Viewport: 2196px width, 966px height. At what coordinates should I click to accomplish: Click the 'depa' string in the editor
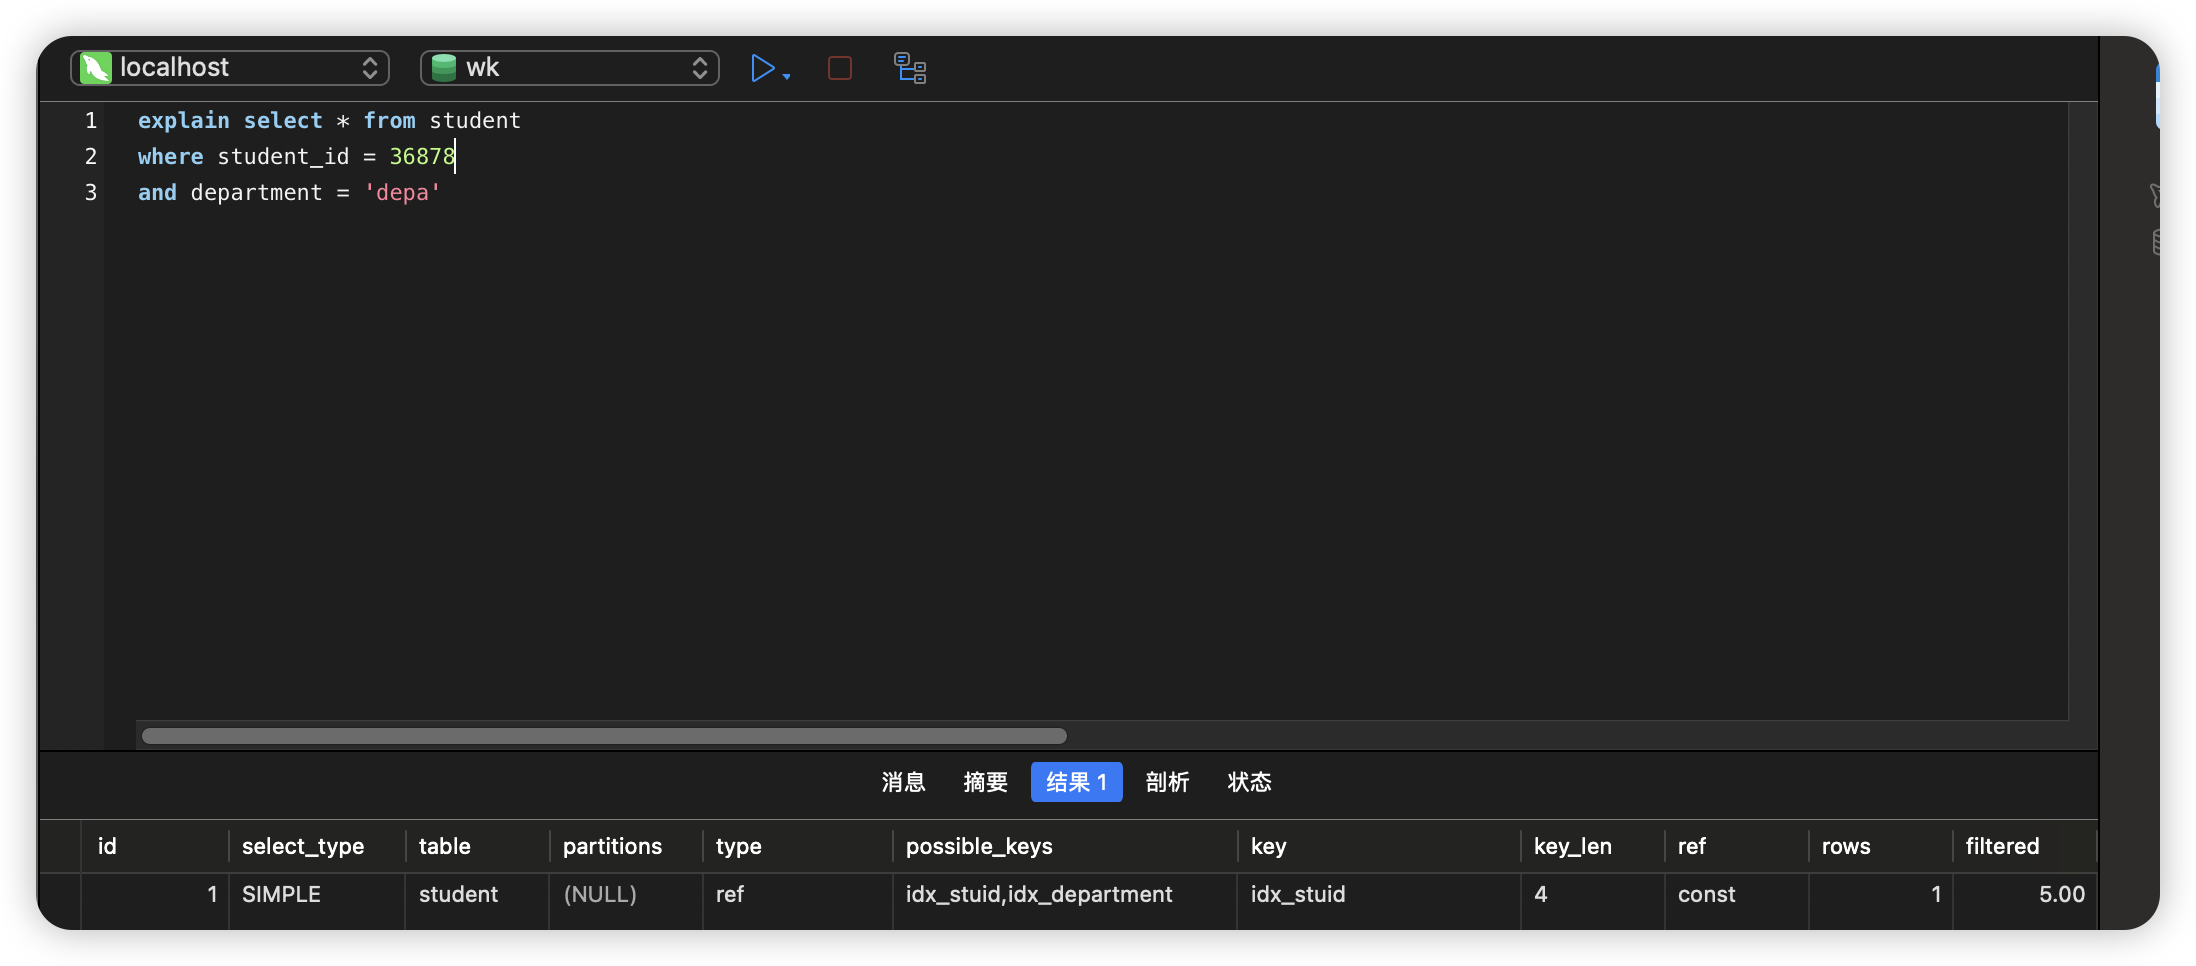click(x=402, y=192)
